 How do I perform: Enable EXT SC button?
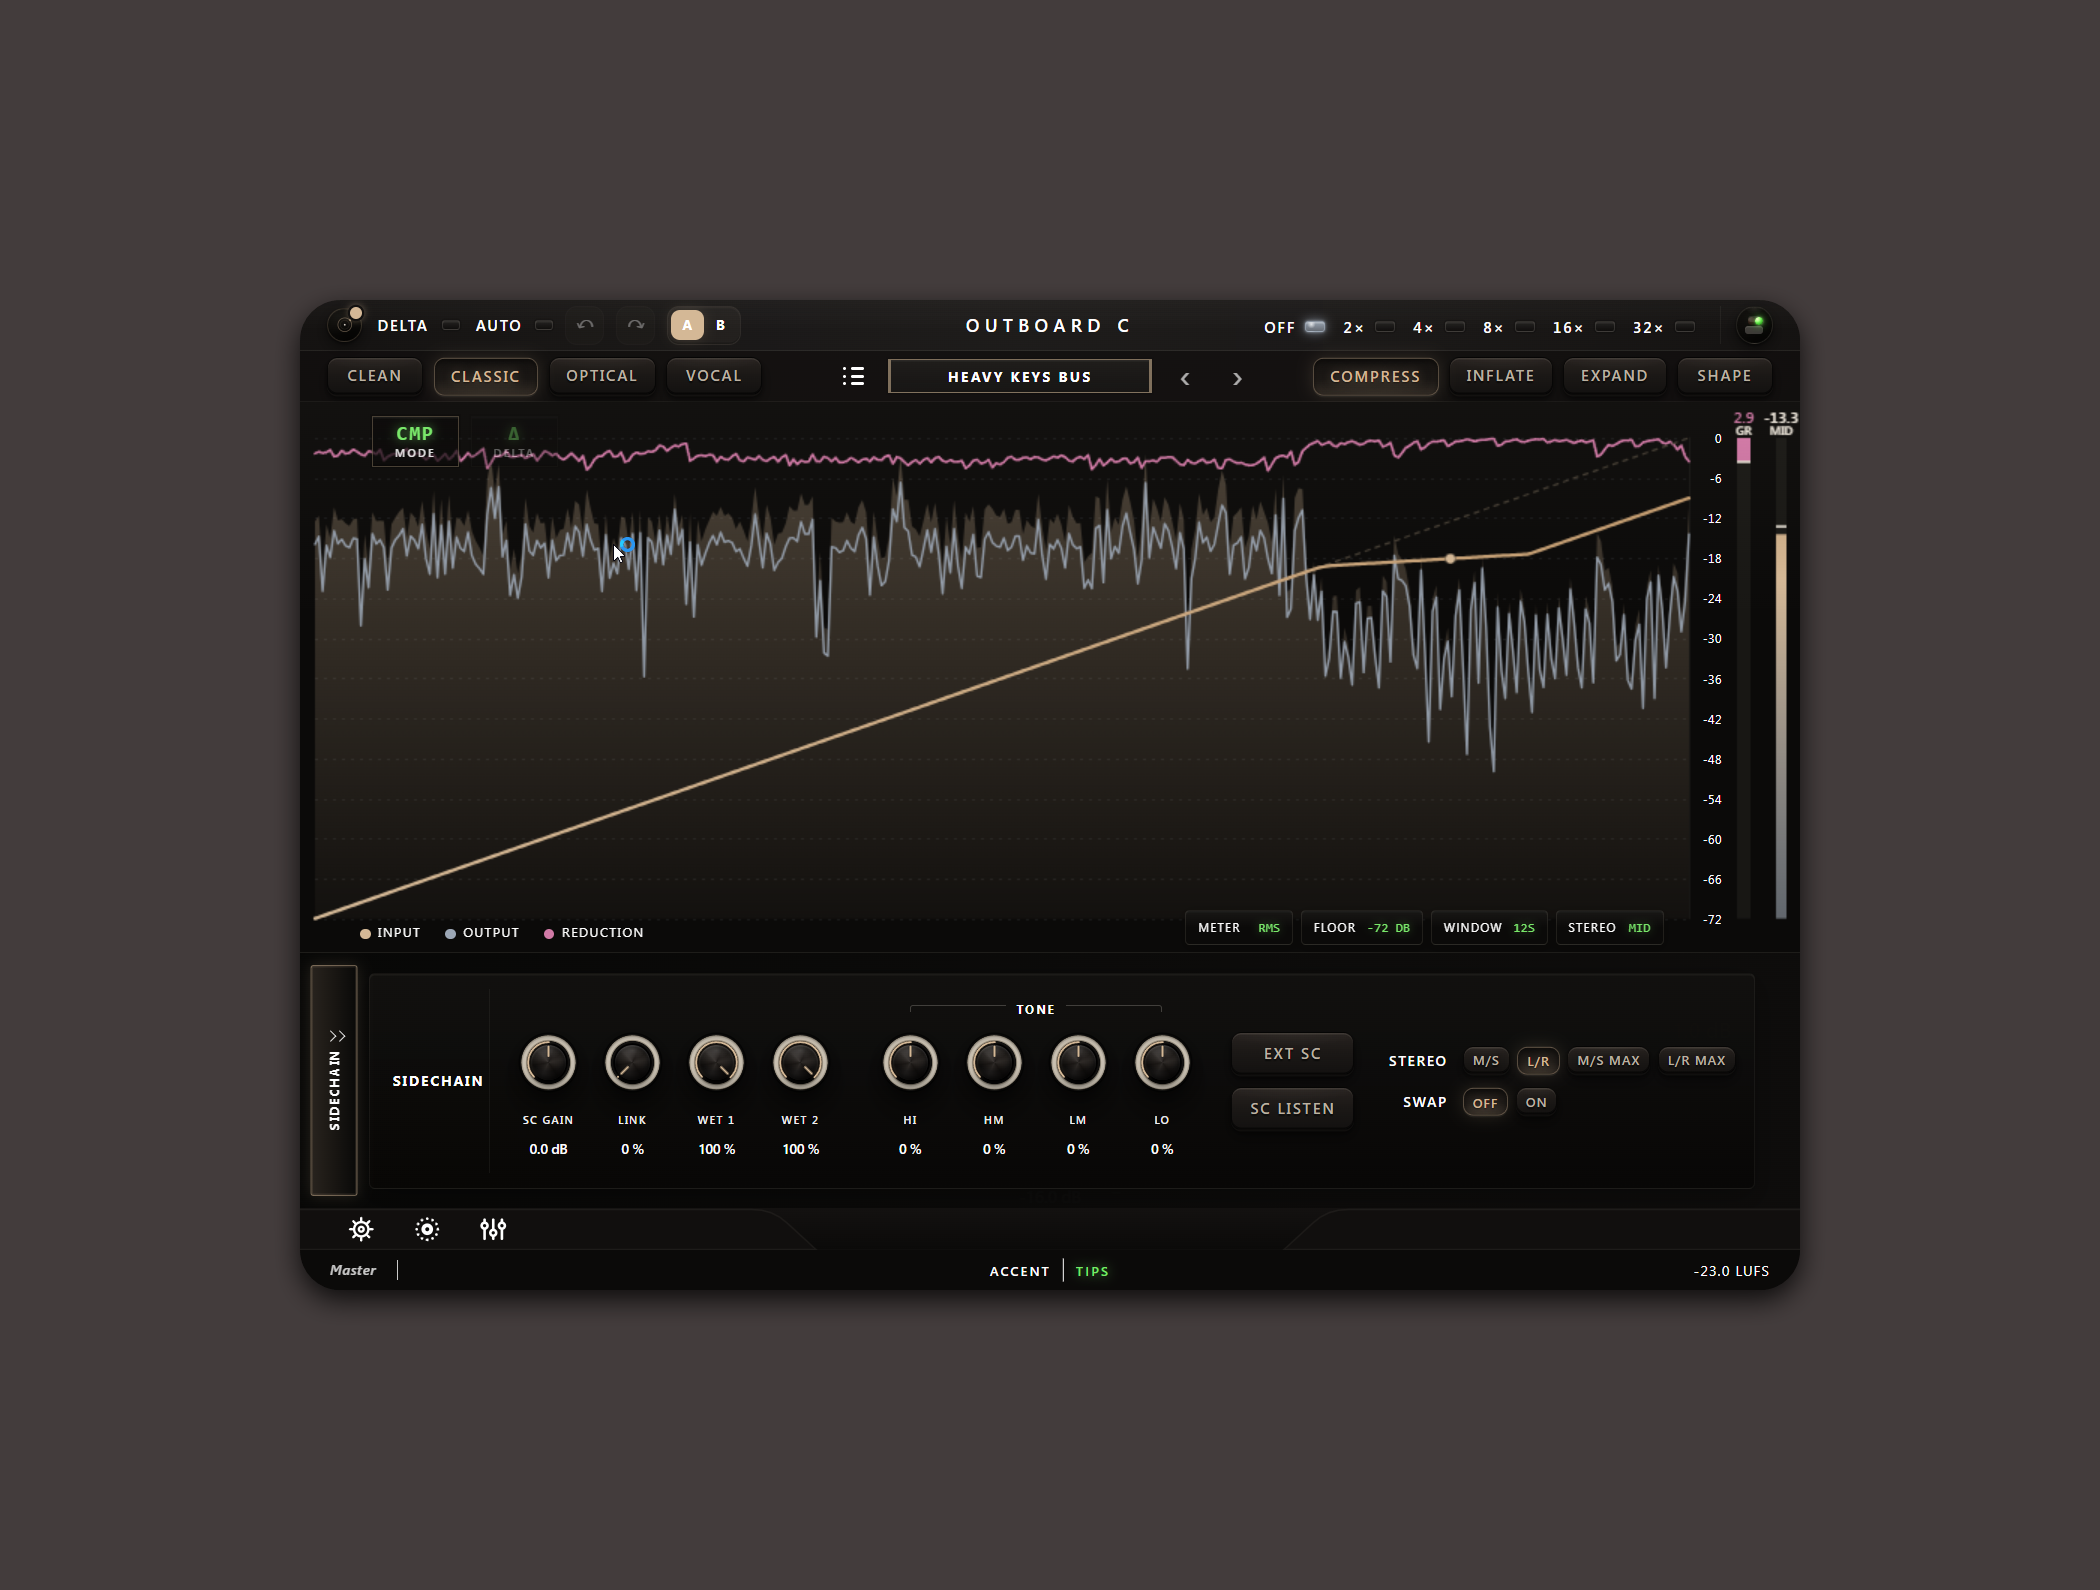[1292, 1054]
